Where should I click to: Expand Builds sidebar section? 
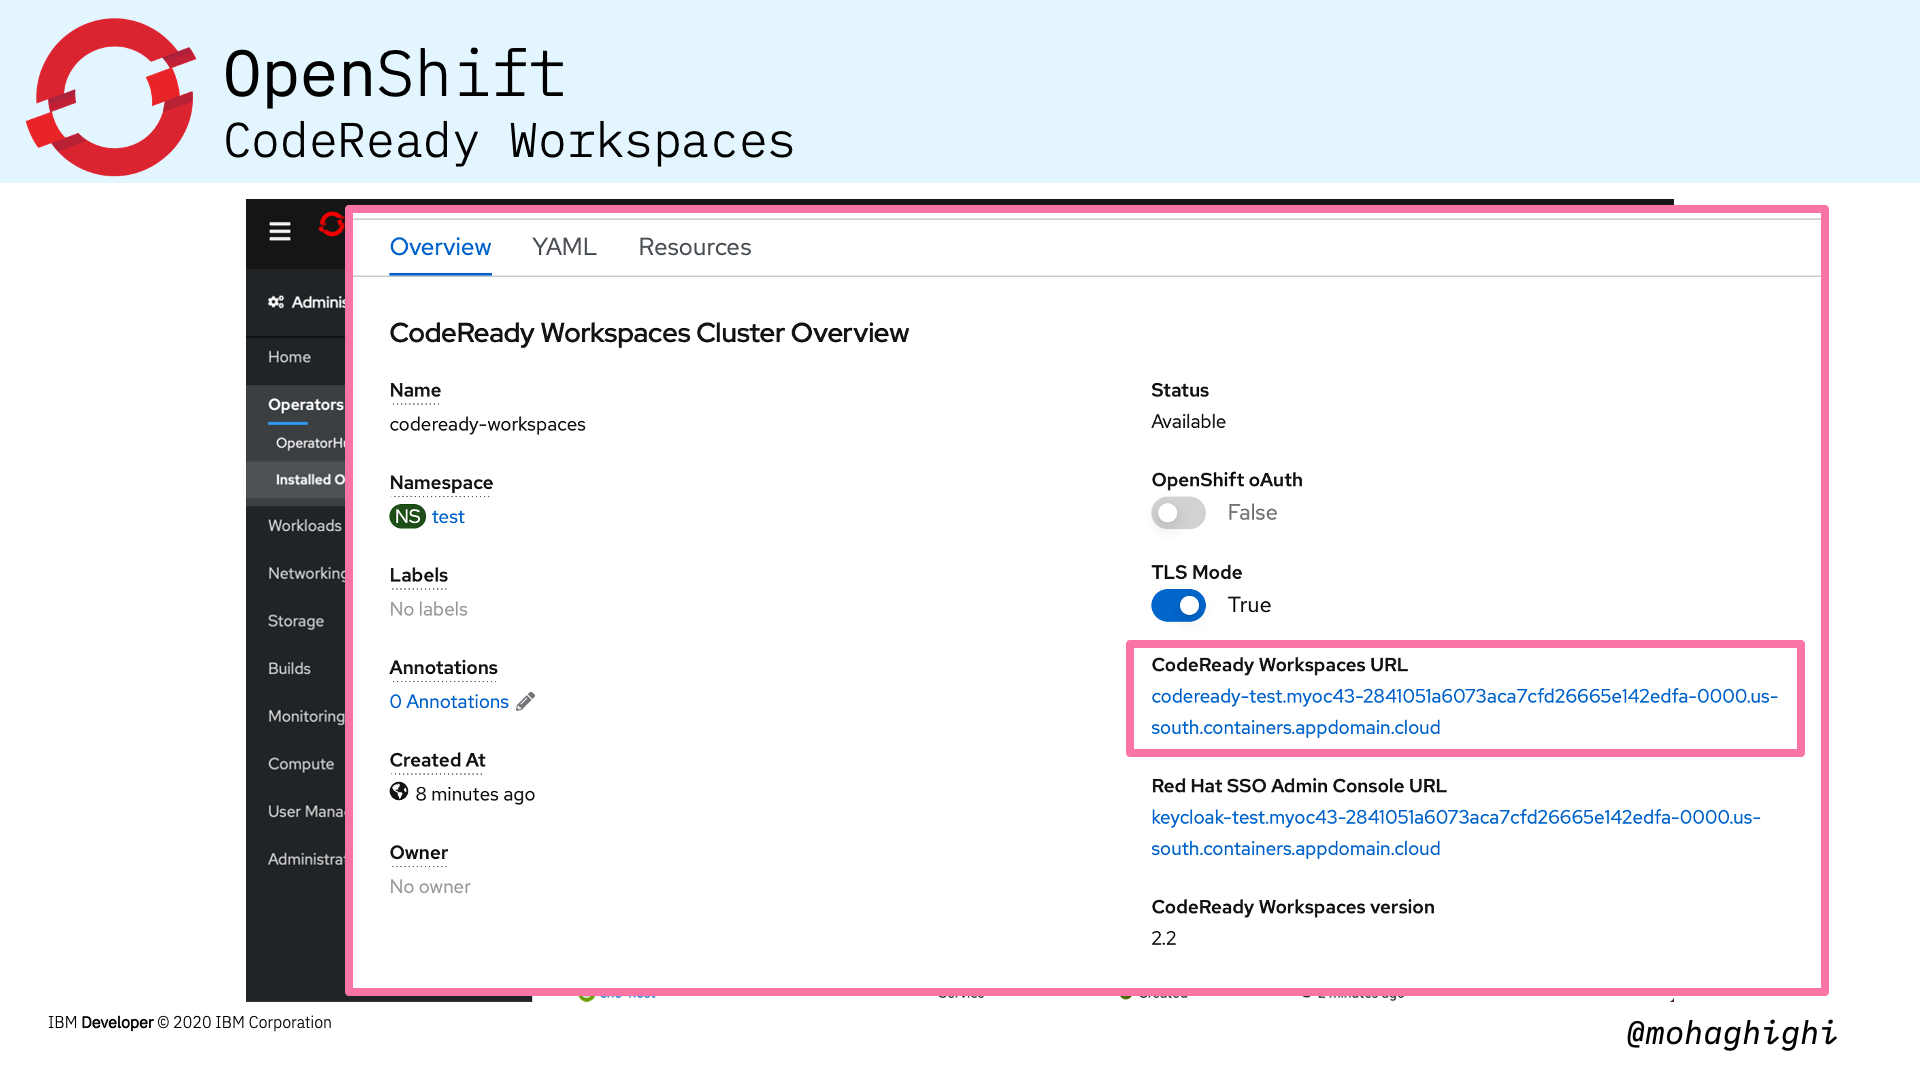(x=289, y=668)
